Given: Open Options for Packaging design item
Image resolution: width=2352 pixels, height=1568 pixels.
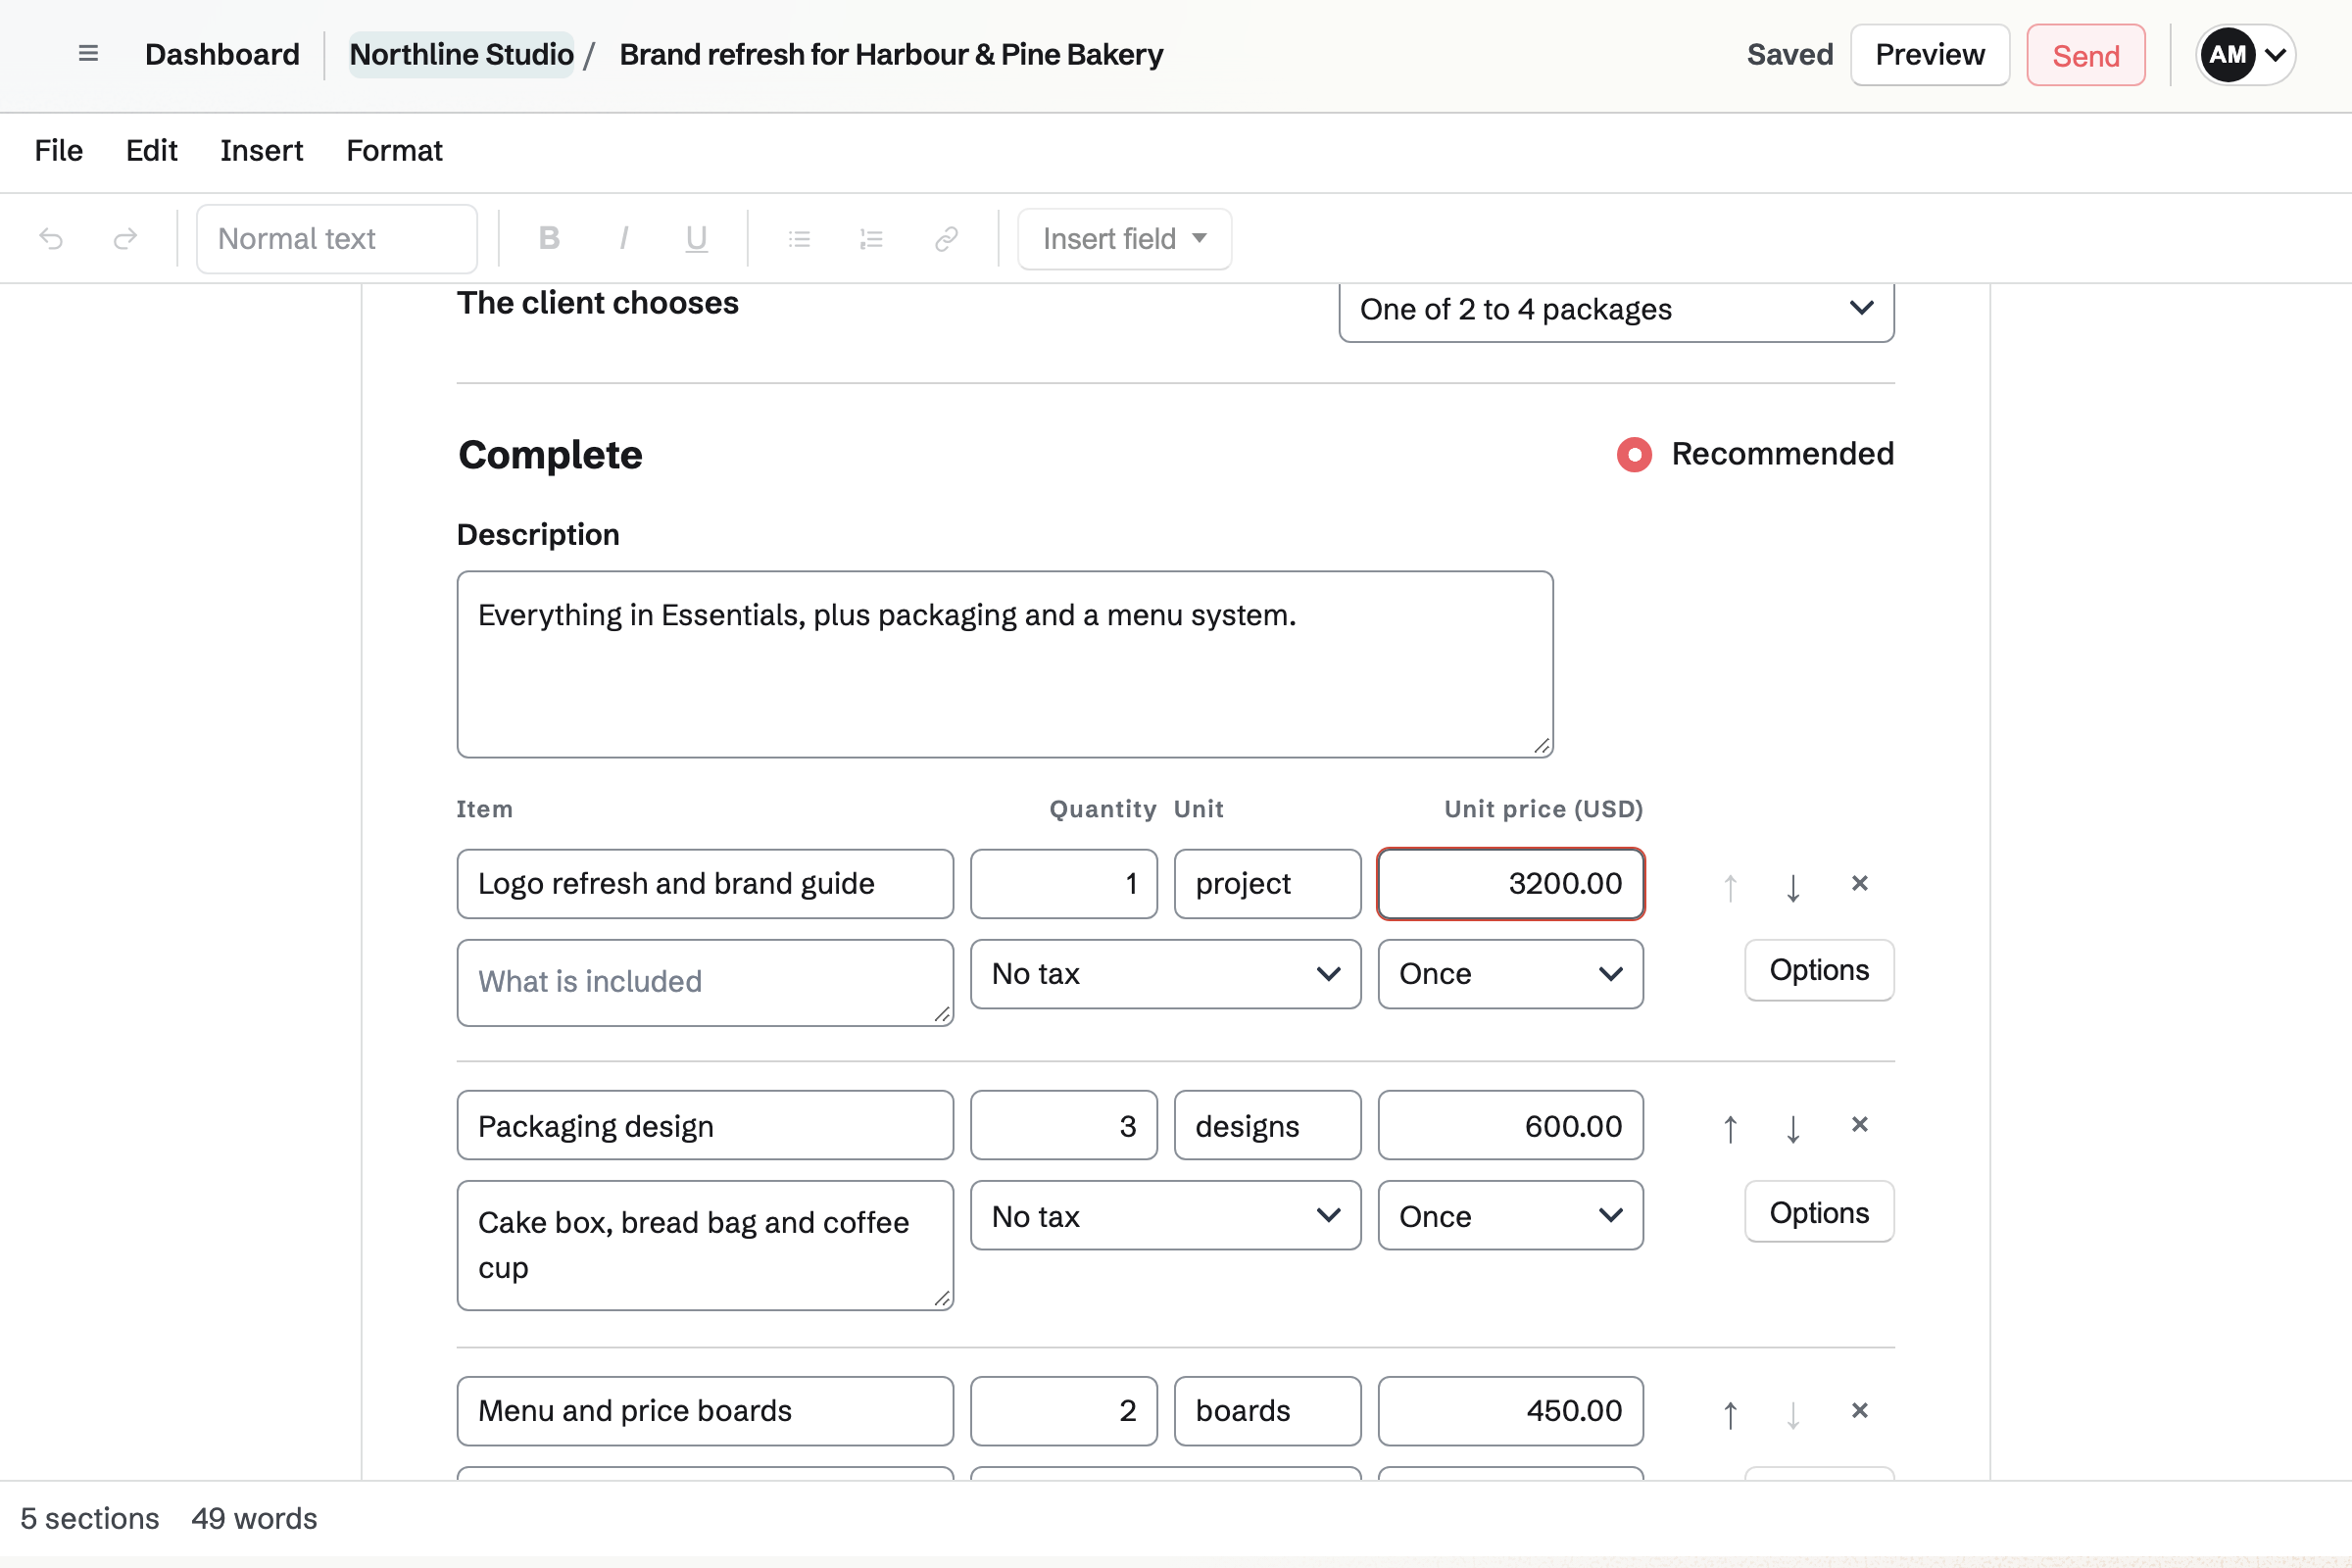Looking at the screenshot, I should [1819, 1212].
